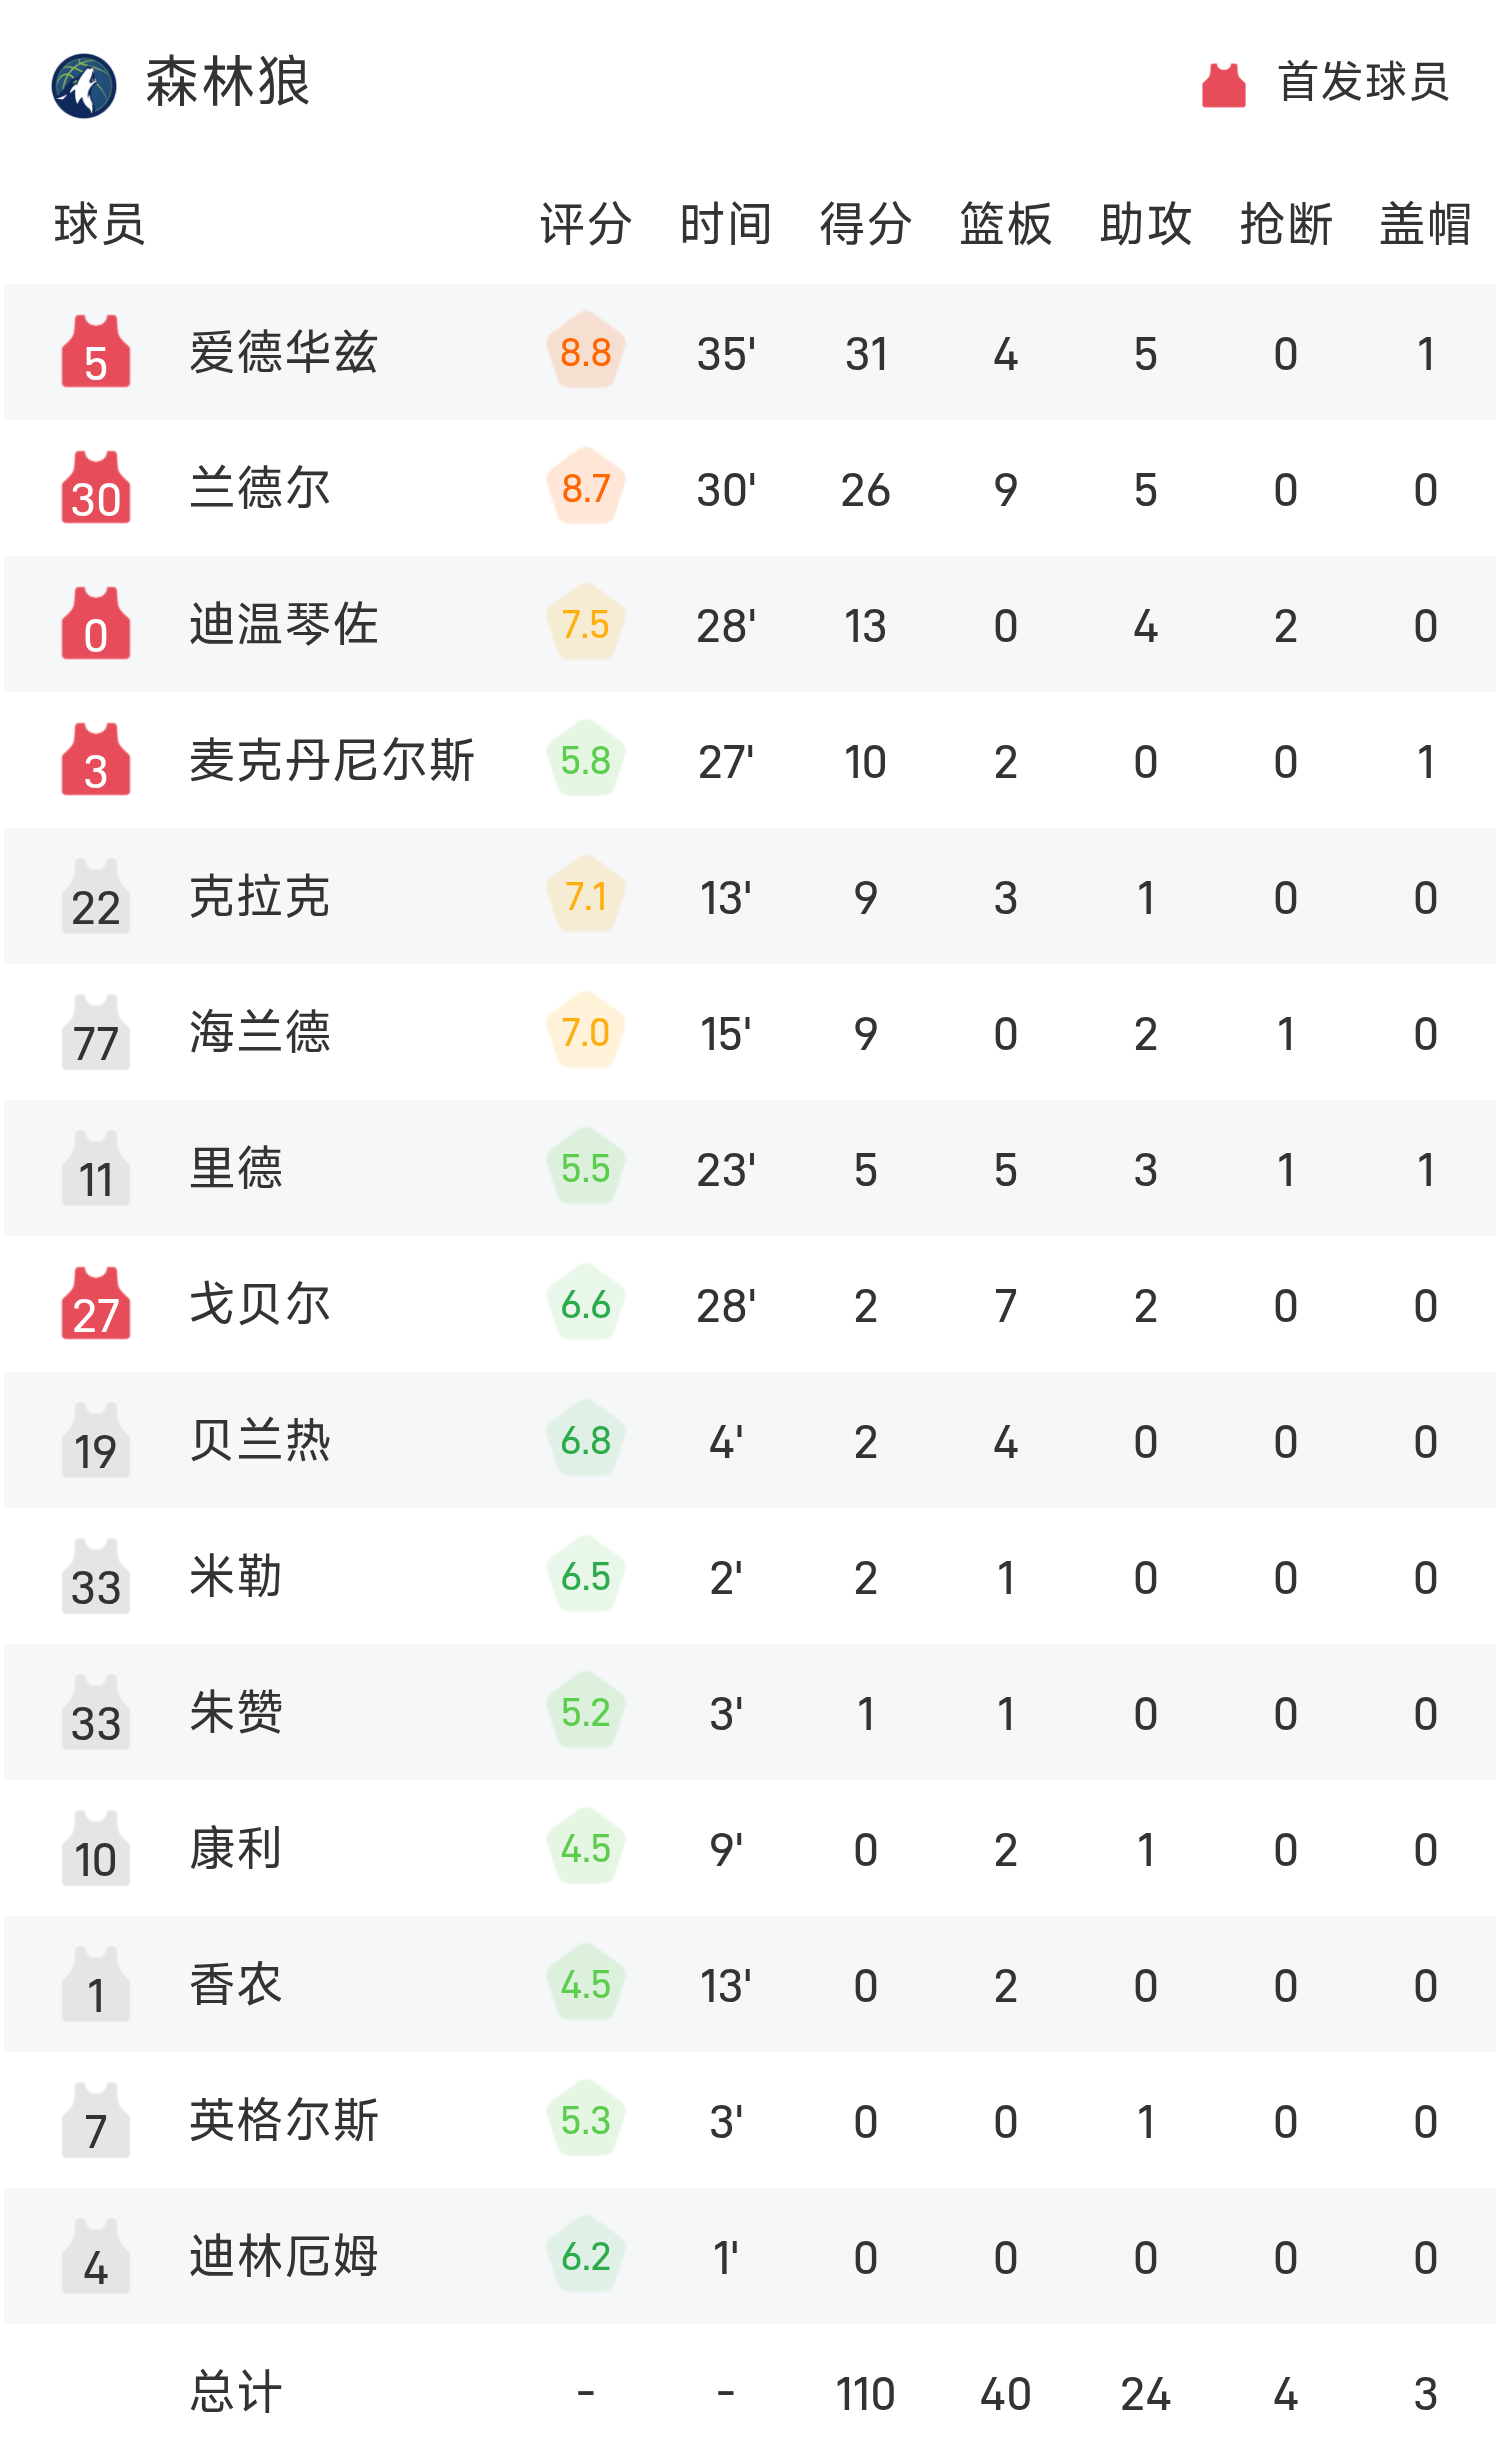1500x2464 pixels.
Task: Select the number 77 jersey icon for 海兰德
Action: [x=96, y=1033]
